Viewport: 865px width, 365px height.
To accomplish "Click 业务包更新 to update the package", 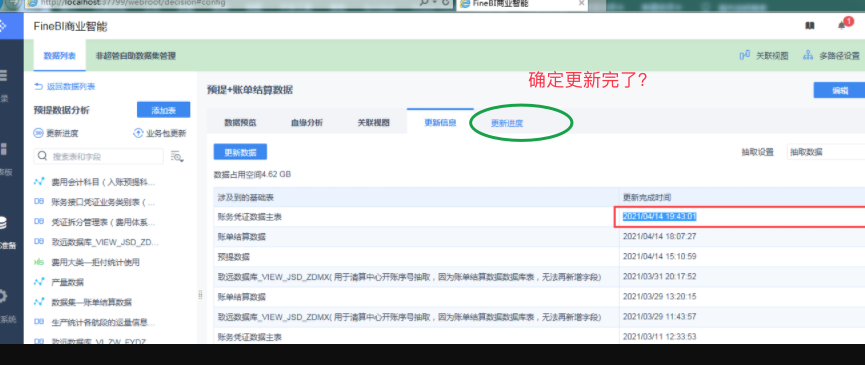I will point(160,133).
